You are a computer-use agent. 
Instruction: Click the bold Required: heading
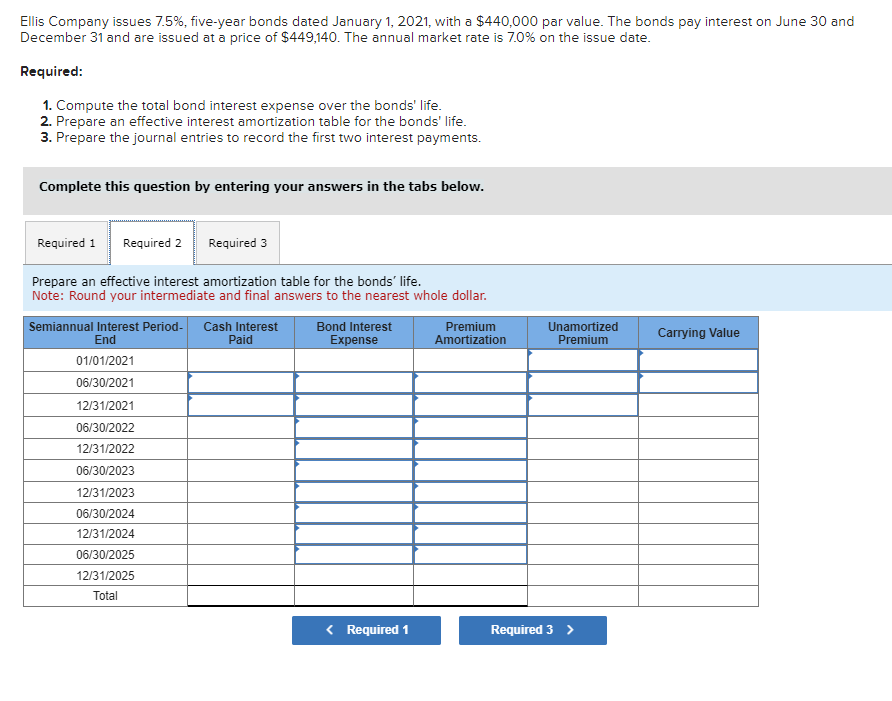pos(51,72)
